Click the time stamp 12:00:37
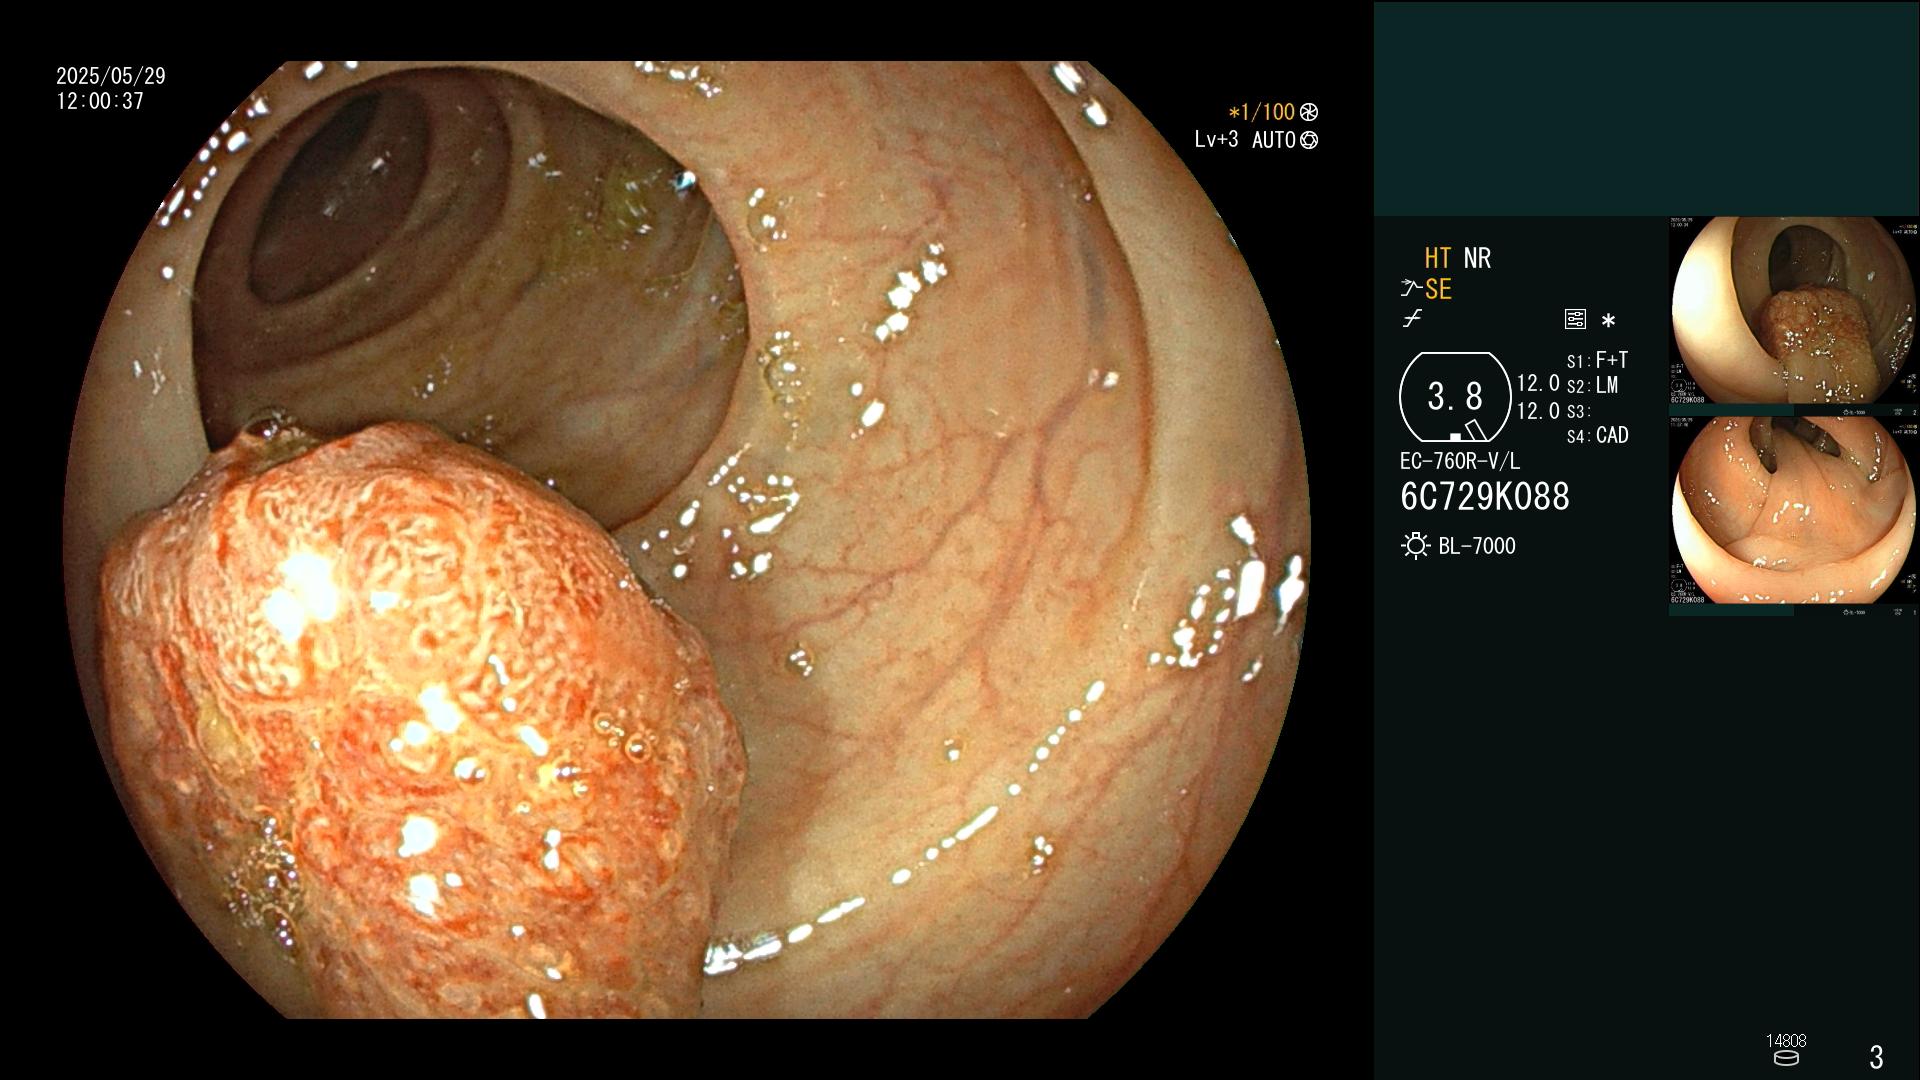 100,102
